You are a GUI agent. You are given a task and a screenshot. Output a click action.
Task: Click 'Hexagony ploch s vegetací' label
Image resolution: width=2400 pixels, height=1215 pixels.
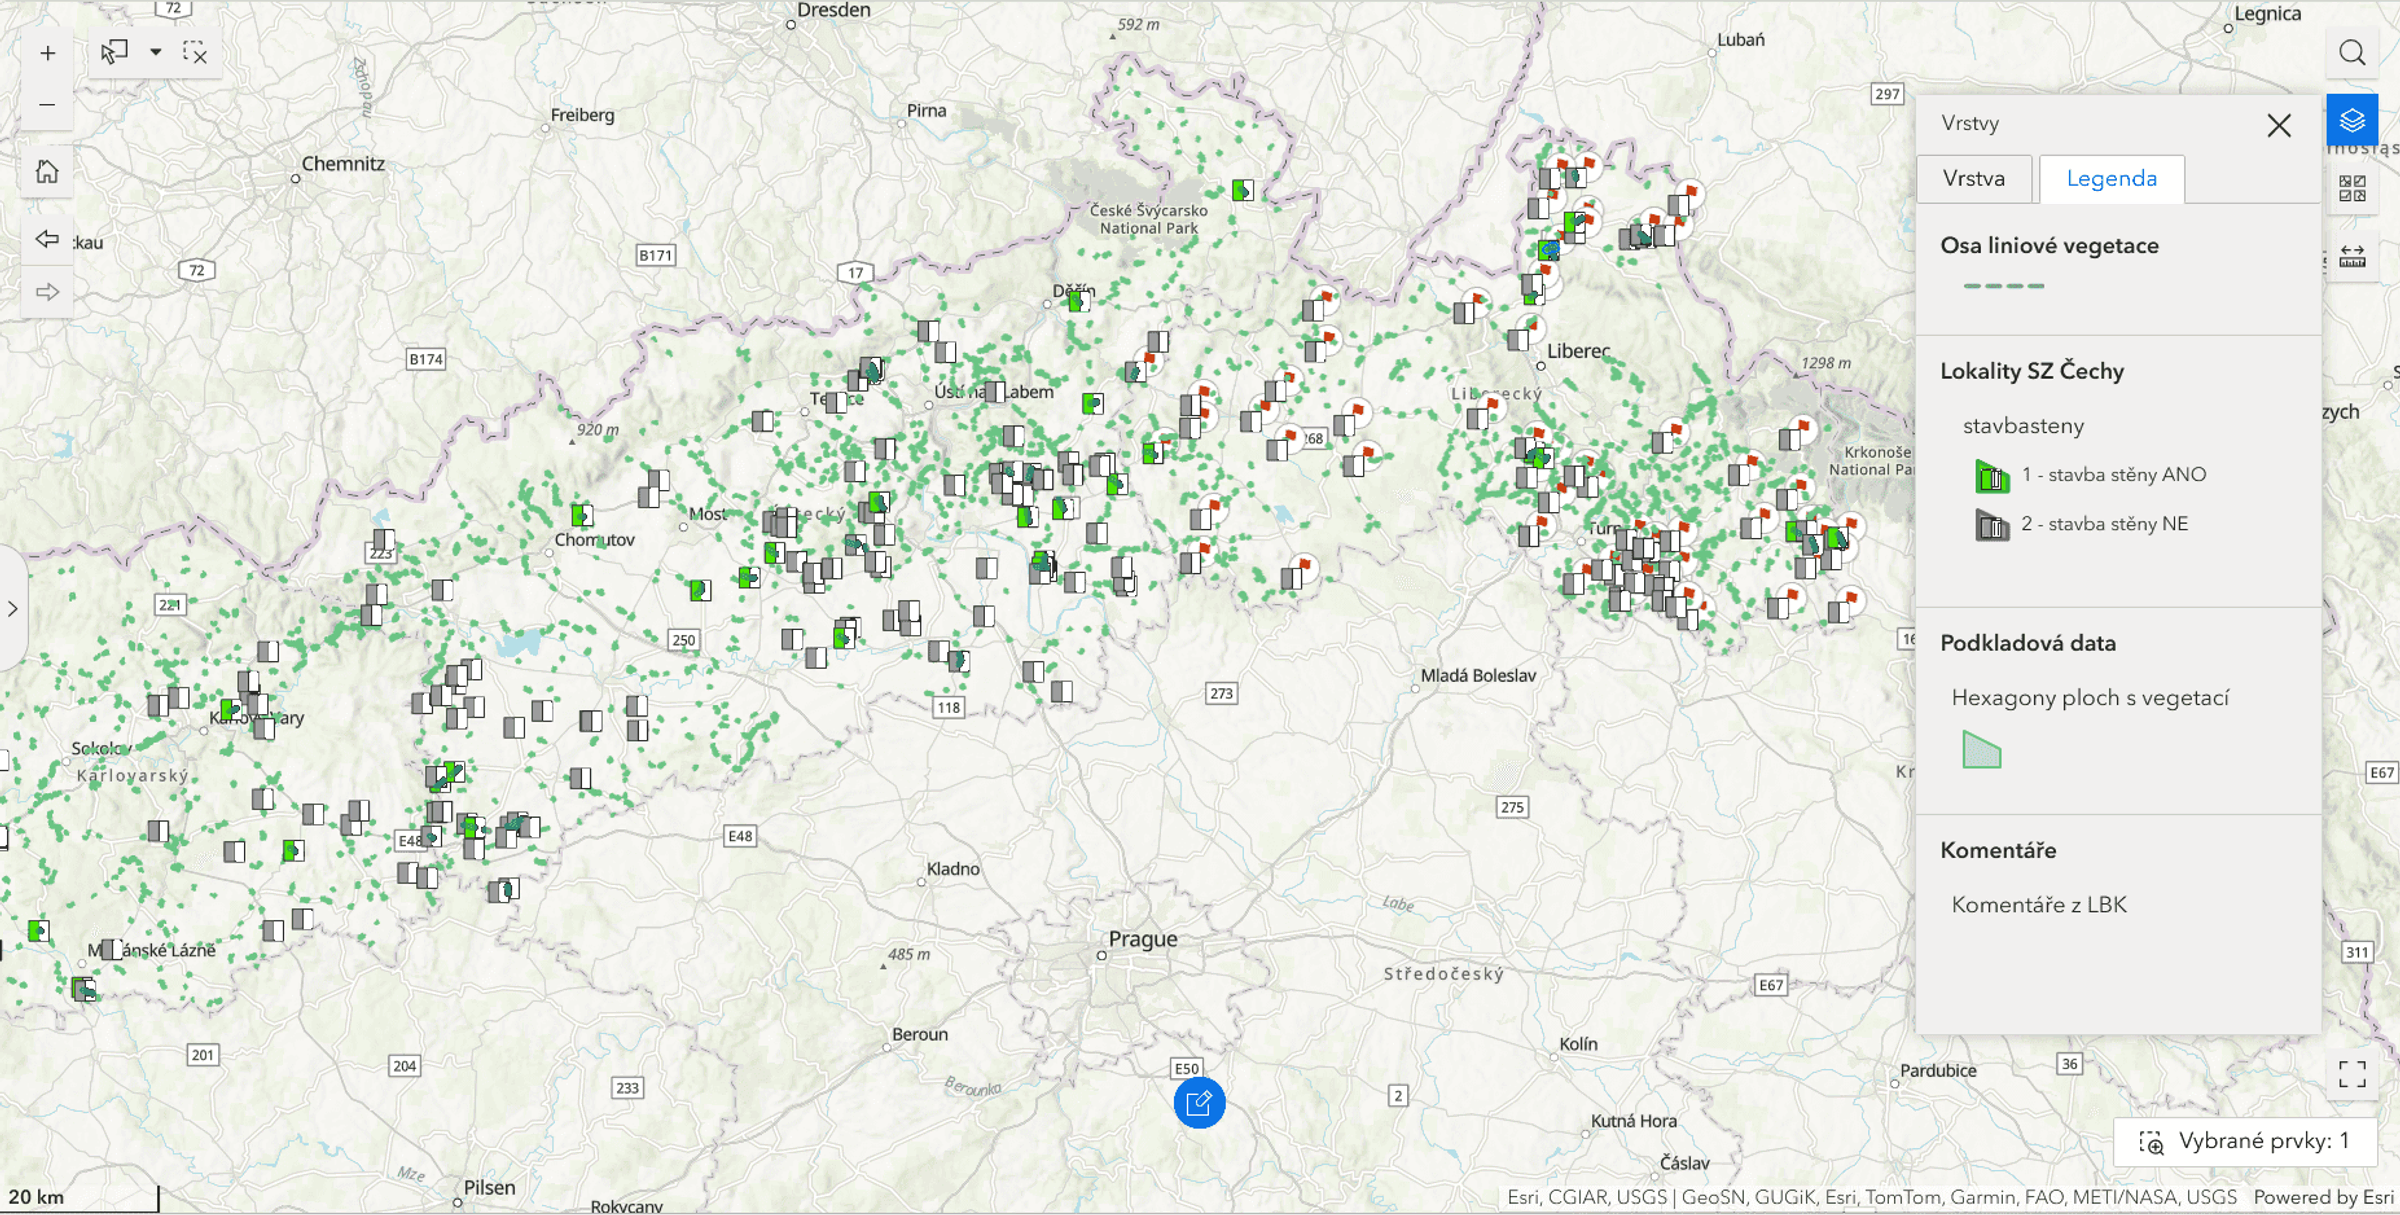coord(2090,698)
